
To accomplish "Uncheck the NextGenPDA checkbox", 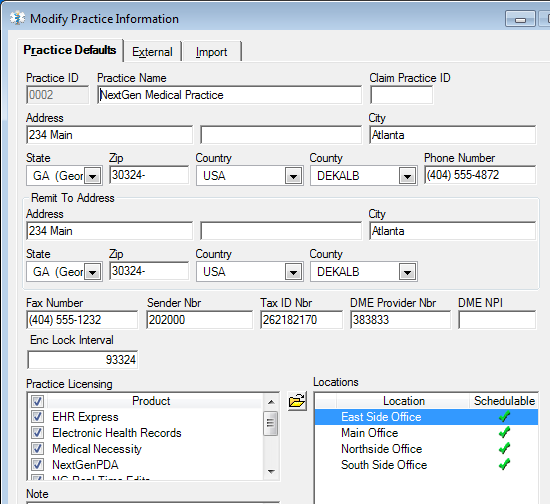I will [38, 465].
